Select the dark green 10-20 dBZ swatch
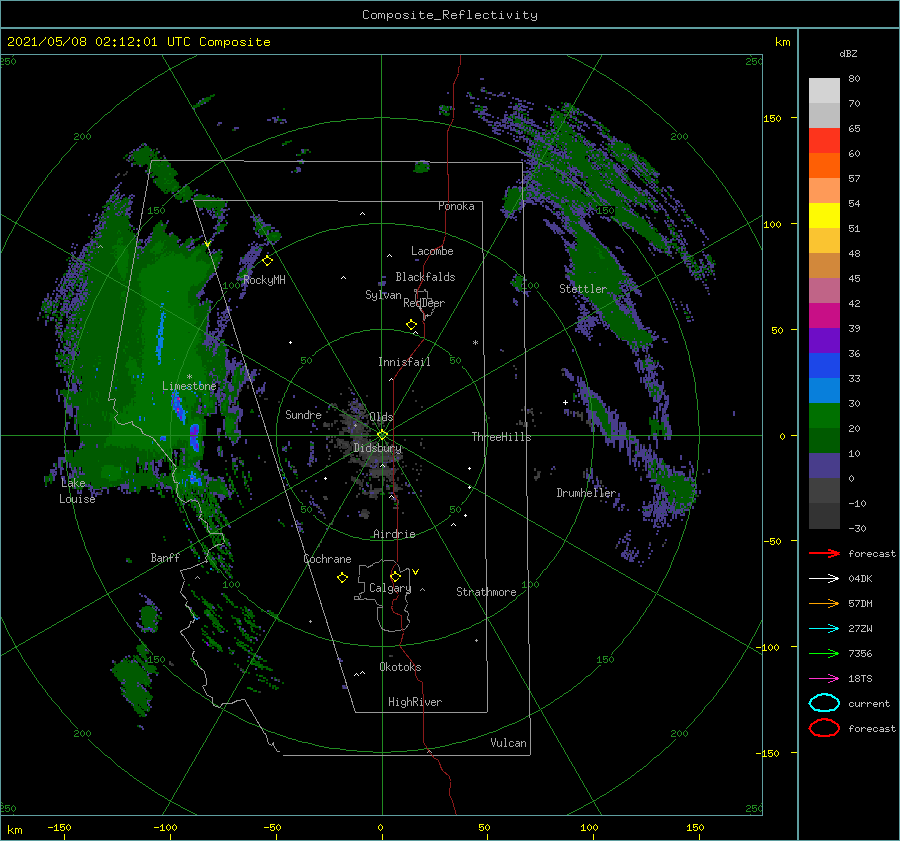900x841 pixels. [824, 441]
